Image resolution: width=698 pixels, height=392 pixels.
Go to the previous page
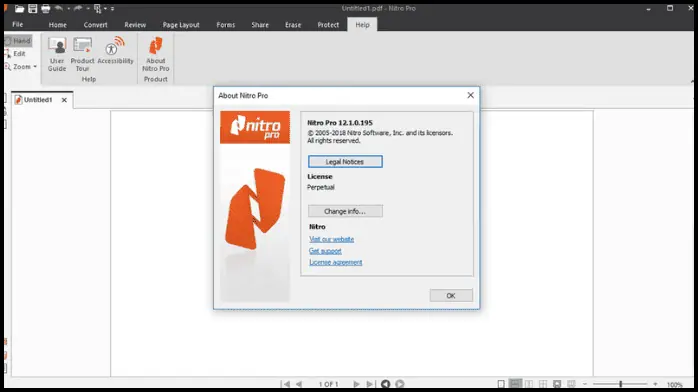(x=299, y=384)
